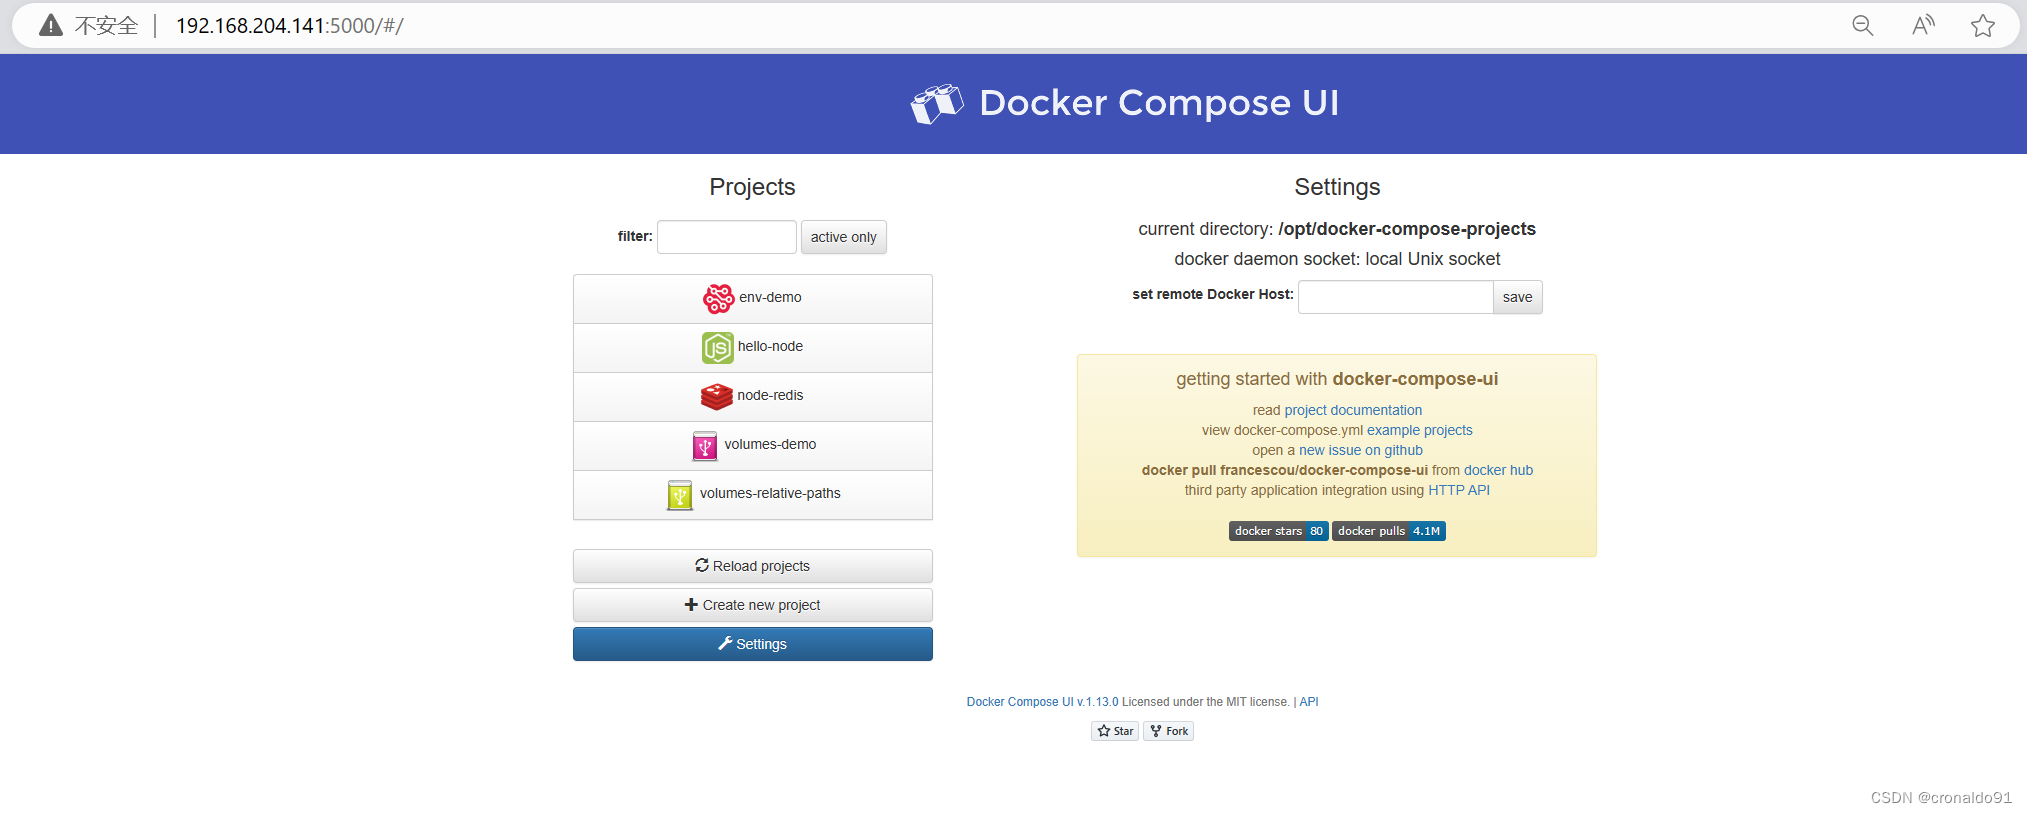Click the GitHub Star button
This screenshot has height=813, width=2027.
coord(1115,731)
